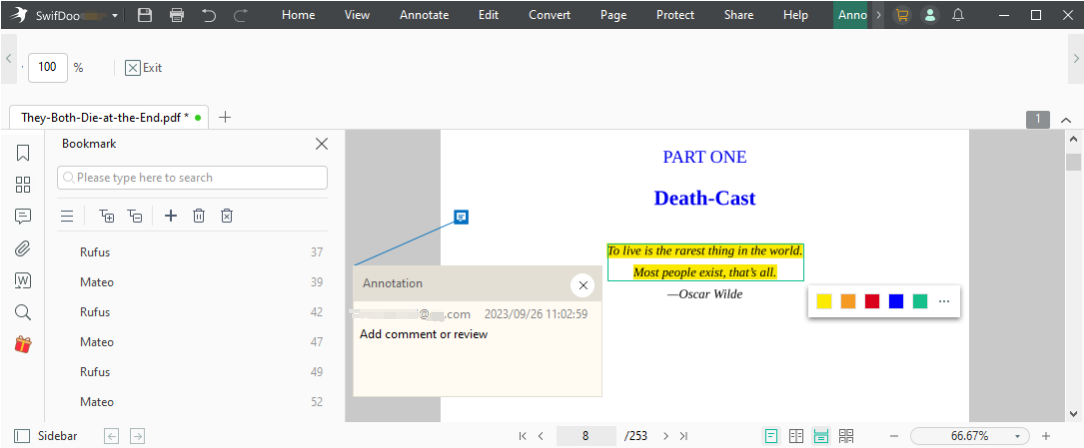Delete all bookmarks icon
Image resolution: width=1084 pixels, height=448 pixels.
pyautogui.click(x=226, y=216)
